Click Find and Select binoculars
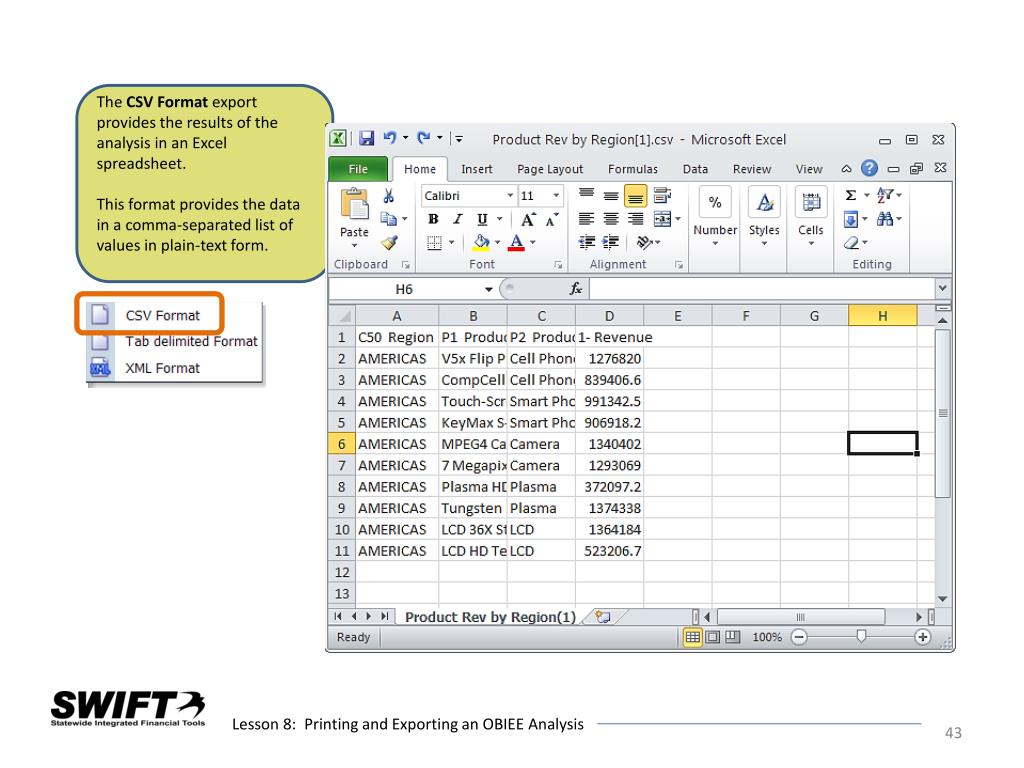Viewport: 1024px width, 768px height. [x=885, y=219]
